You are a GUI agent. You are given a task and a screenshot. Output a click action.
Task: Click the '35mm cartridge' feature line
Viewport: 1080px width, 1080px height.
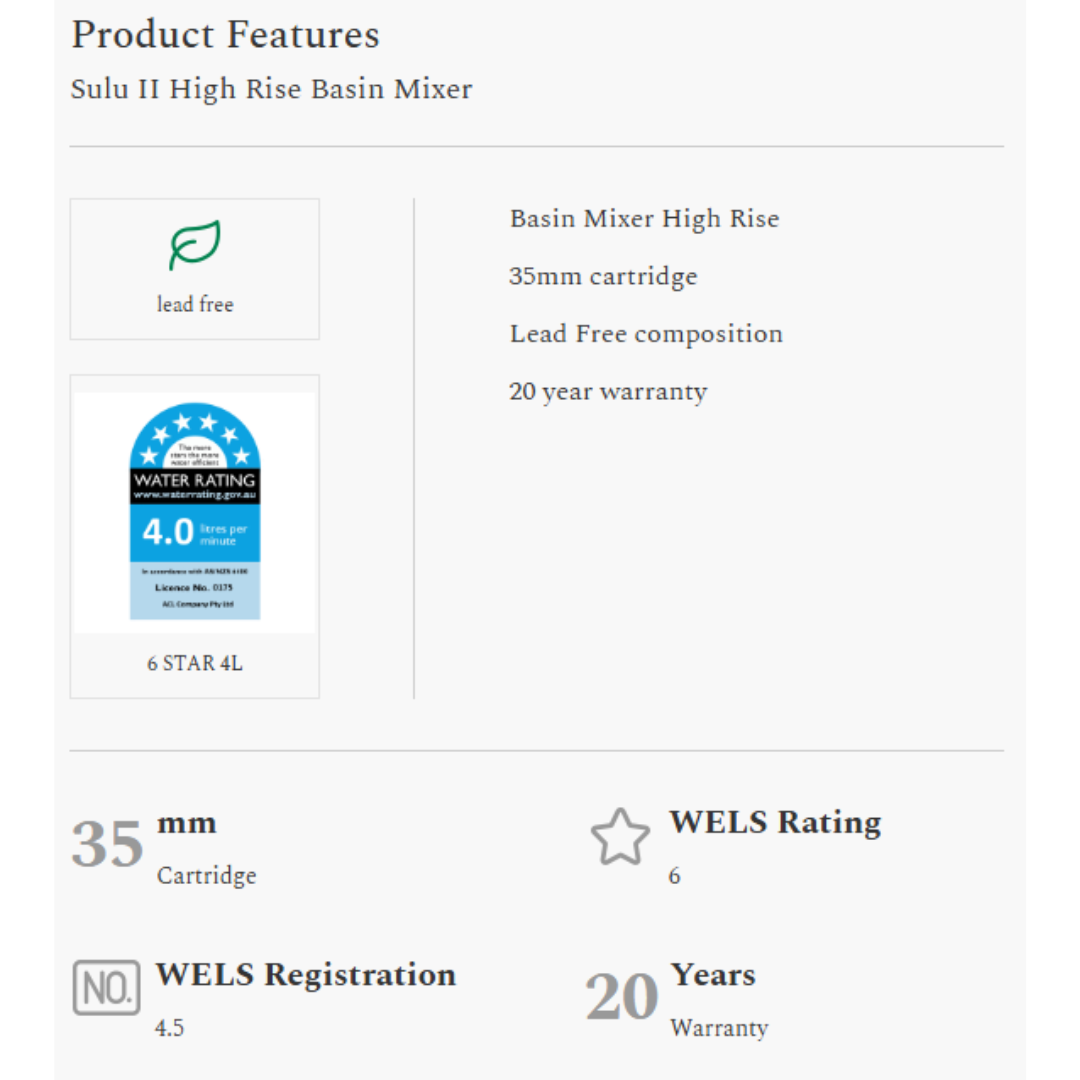[x=603, y=276]
